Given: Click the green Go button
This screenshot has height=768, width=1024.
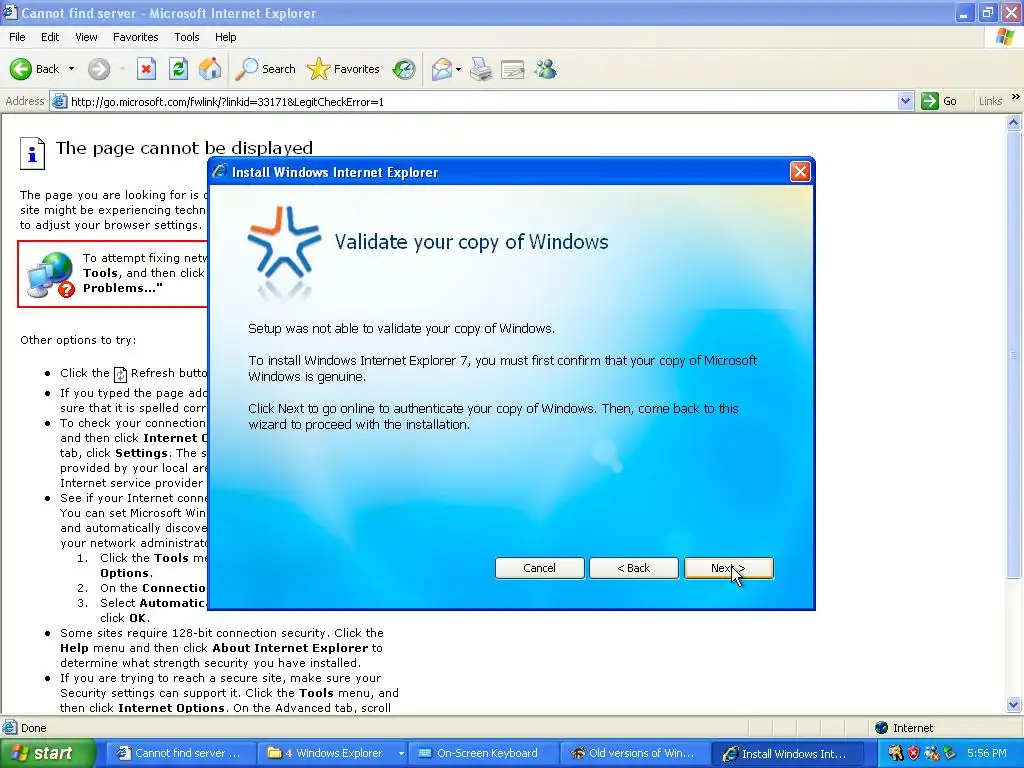Looking at the screenshot, I should (939, 101).
